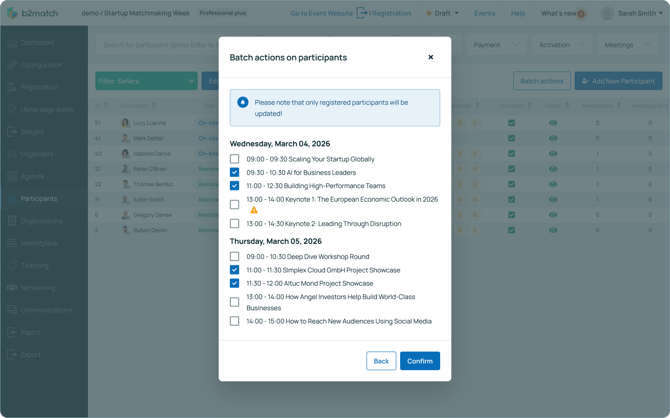Click the Registration arrow icon in top bar
The width and height of the screenshot is (670, 418).
pos(362,13)
